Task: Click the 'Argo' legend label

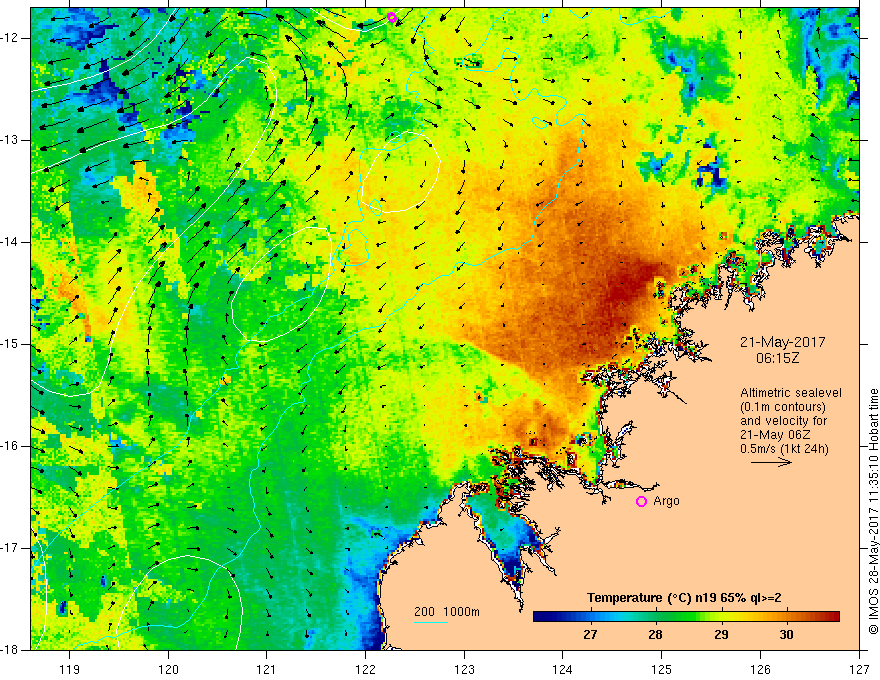Action: click(x=666, y=501)
